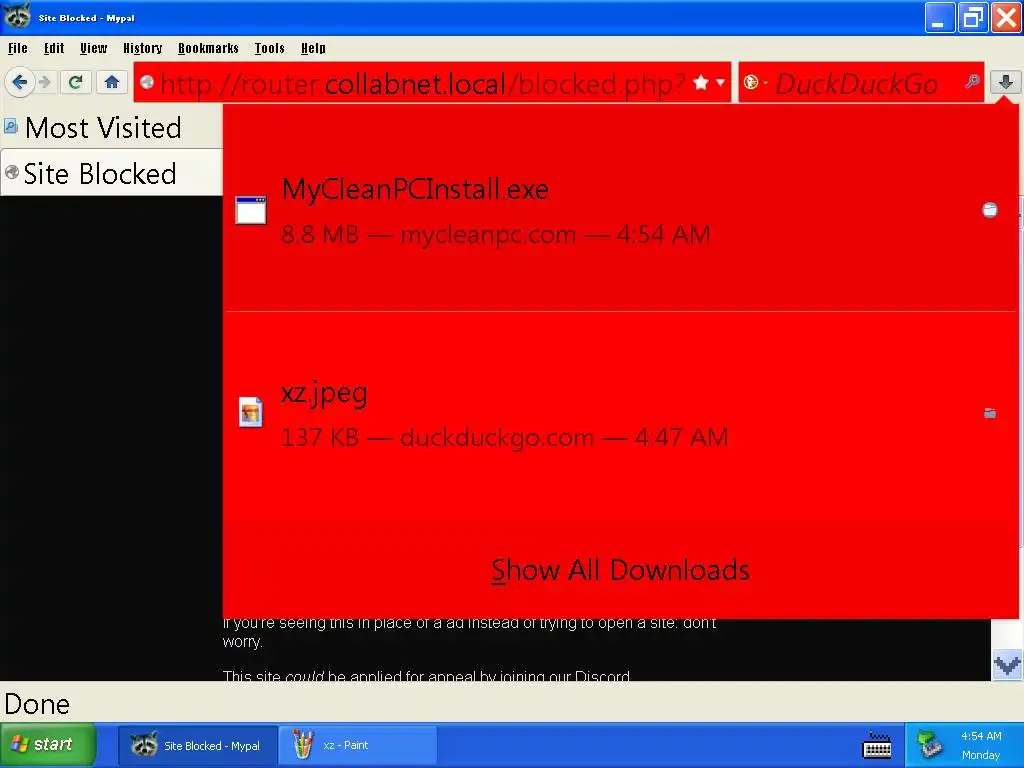Viewport: 1024px width, 768px height.
Task: Click the Mypal raccoon icon in title bar
Action: pyautogui.click(x=16, y=16)
